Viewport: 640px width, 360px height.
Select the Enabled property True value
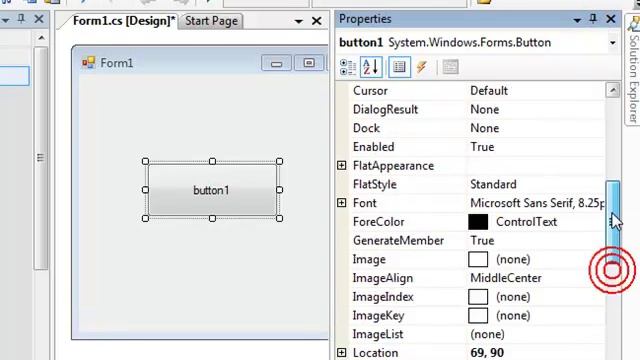point(482,147)
